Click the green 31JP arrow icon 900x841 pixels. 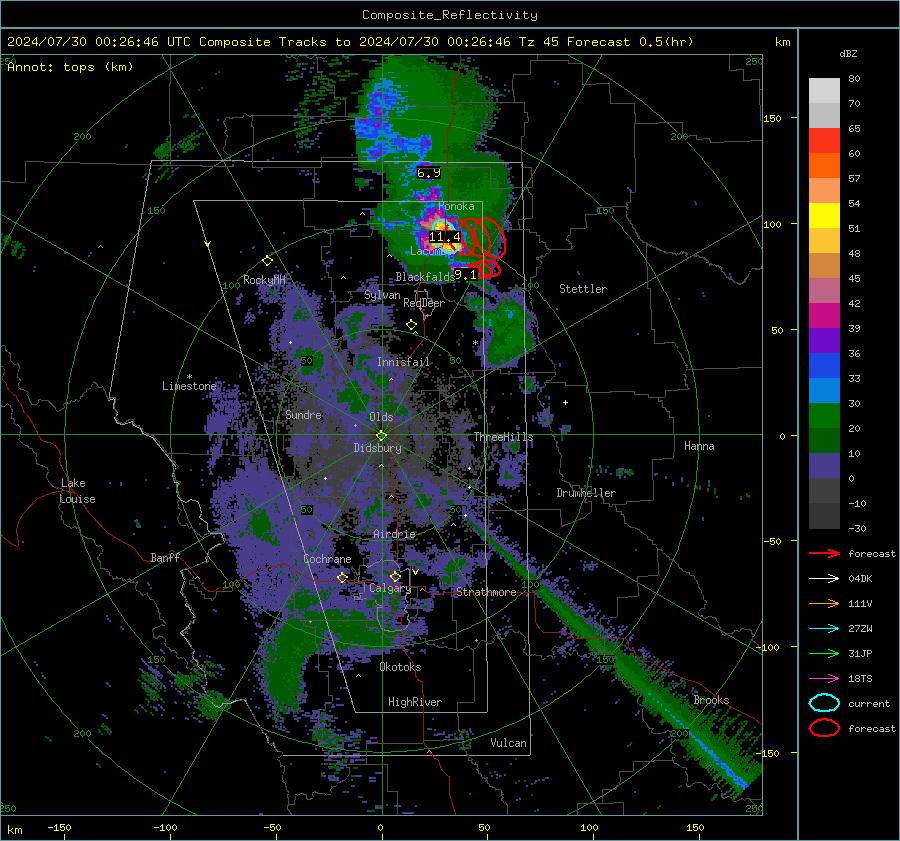tap(824, 653)
